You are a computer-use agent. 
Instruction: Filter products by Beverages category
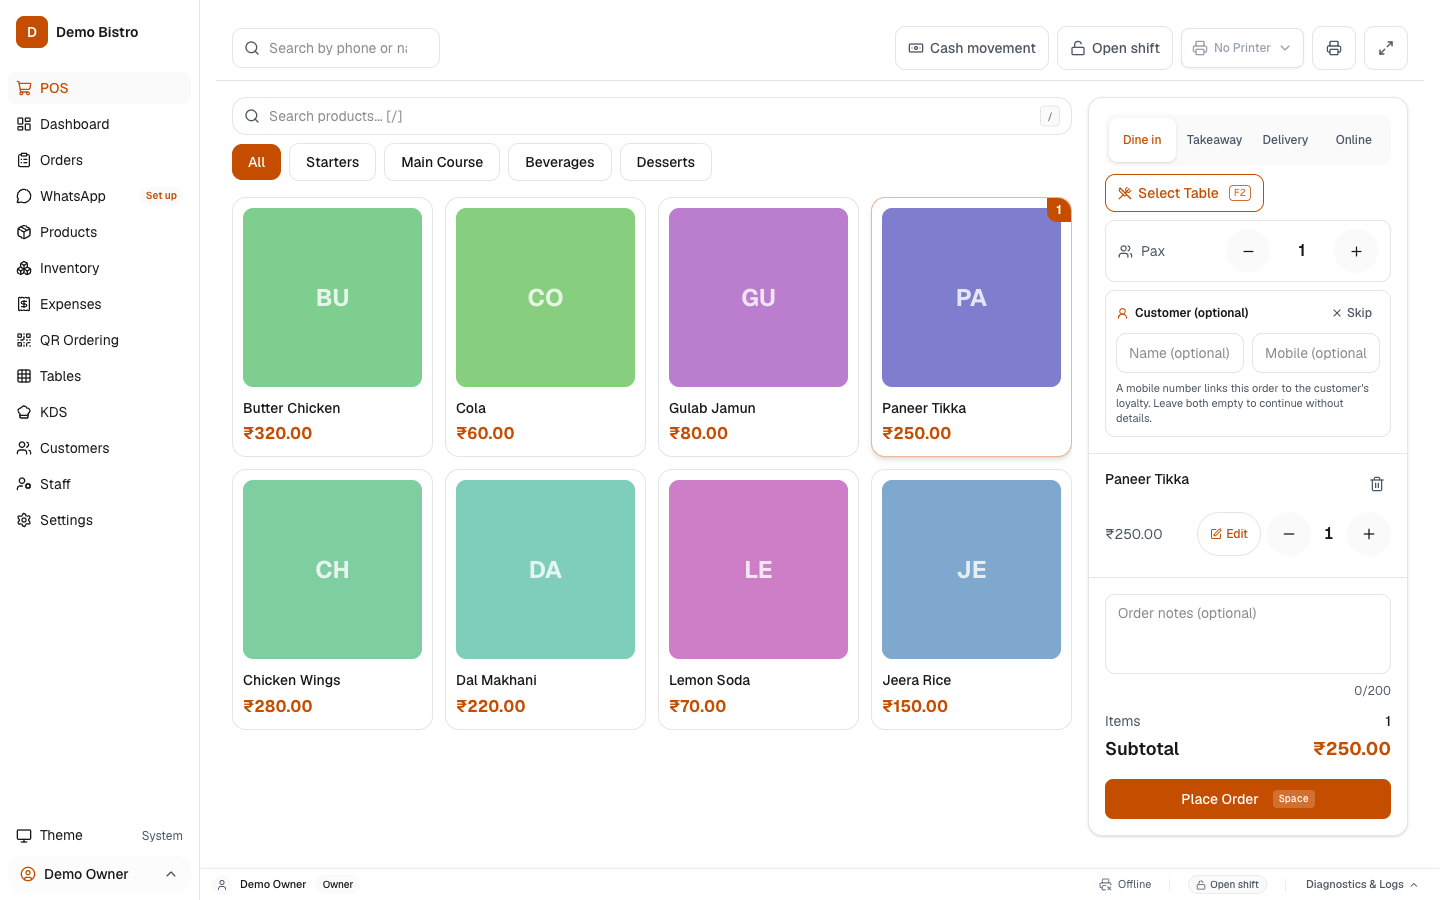560,162
